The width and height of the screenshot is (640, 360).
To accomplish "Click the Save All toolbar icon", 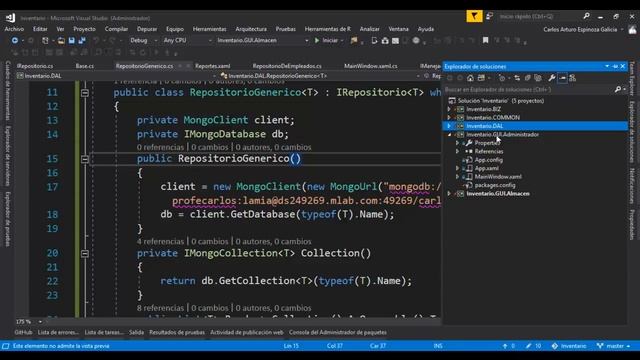I will pos(82,40).
